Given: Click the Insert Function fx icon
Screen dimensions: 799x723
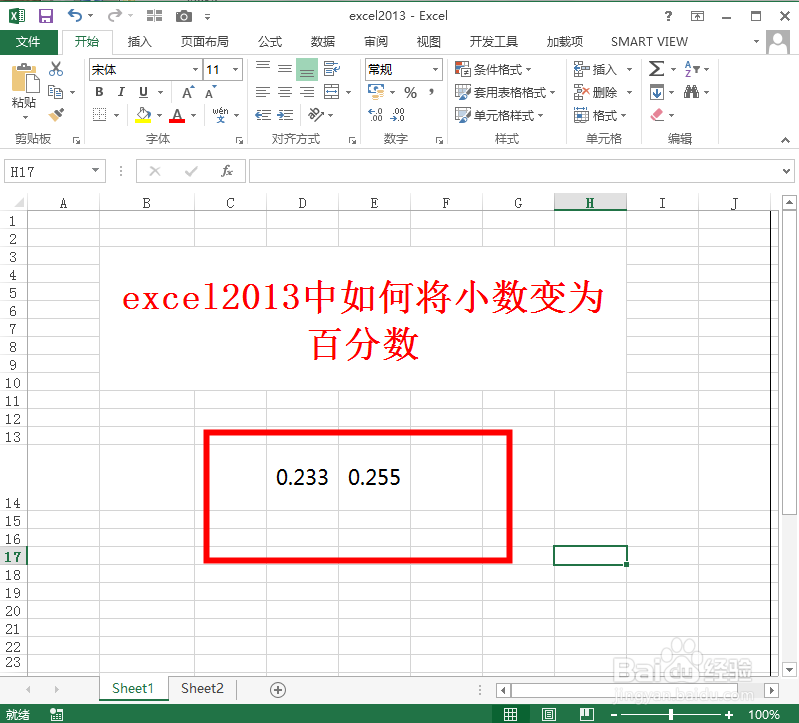Looking at the screenshot, I should [227, 171].
